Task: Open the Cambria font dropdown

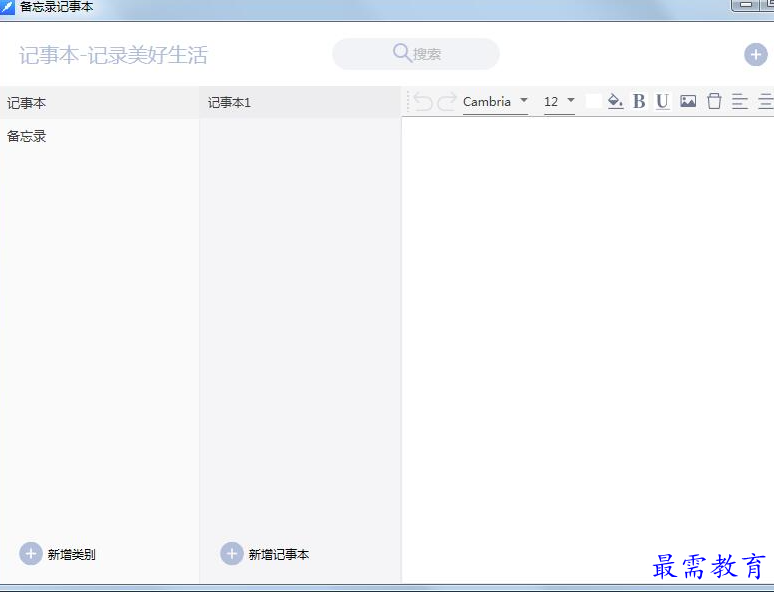Action: click(x=496, y=102)
